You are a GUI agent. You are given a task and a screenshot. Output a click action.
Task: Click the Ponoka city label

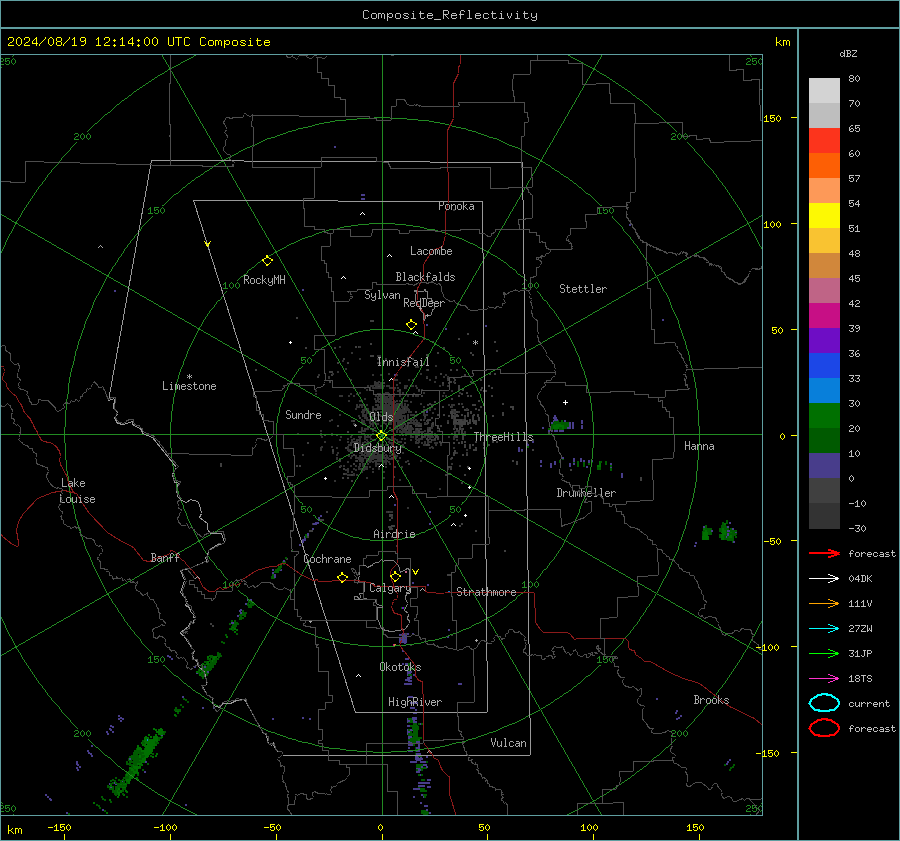[x=456, y=206]
